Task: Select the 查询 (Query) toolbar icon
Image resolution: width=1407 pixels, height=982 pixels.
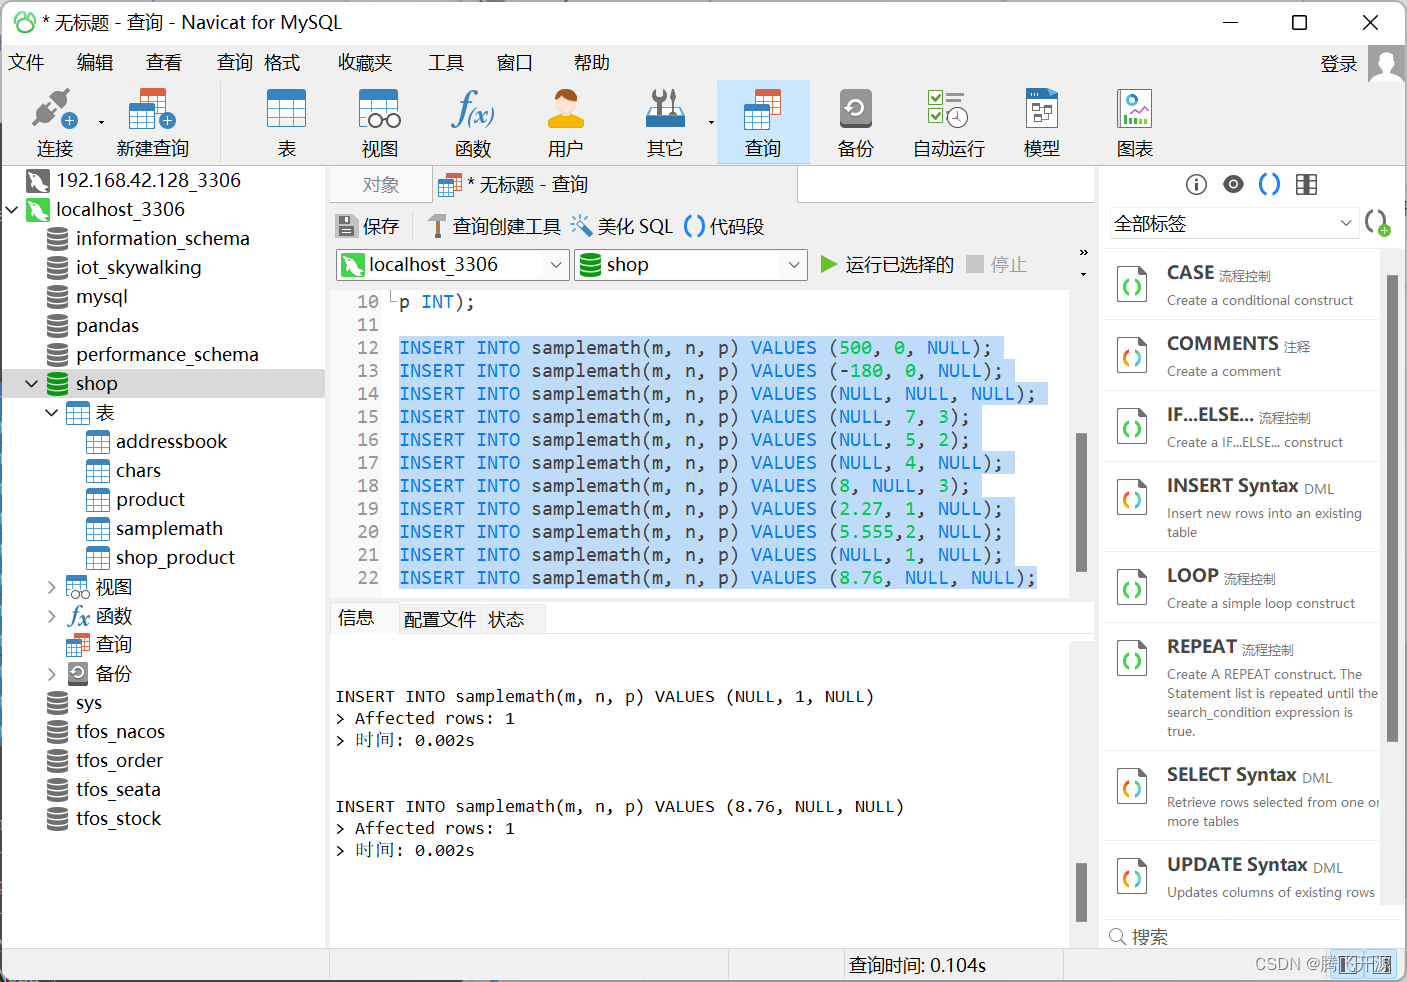Action: pos(762,122)
